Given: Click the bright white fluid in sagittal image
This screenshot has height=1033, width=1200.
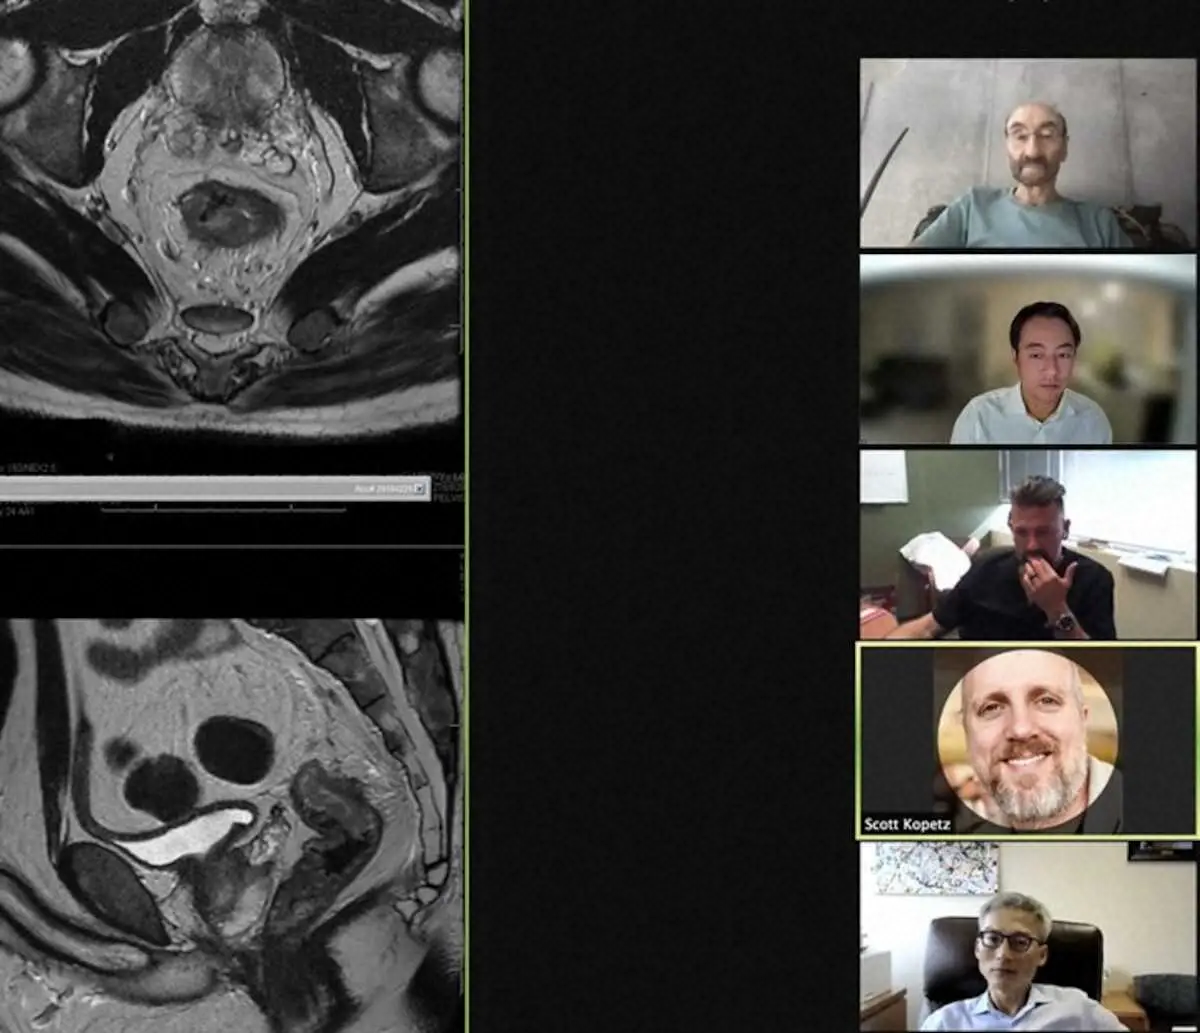Looking at the screenshot, I should (190, 836).
